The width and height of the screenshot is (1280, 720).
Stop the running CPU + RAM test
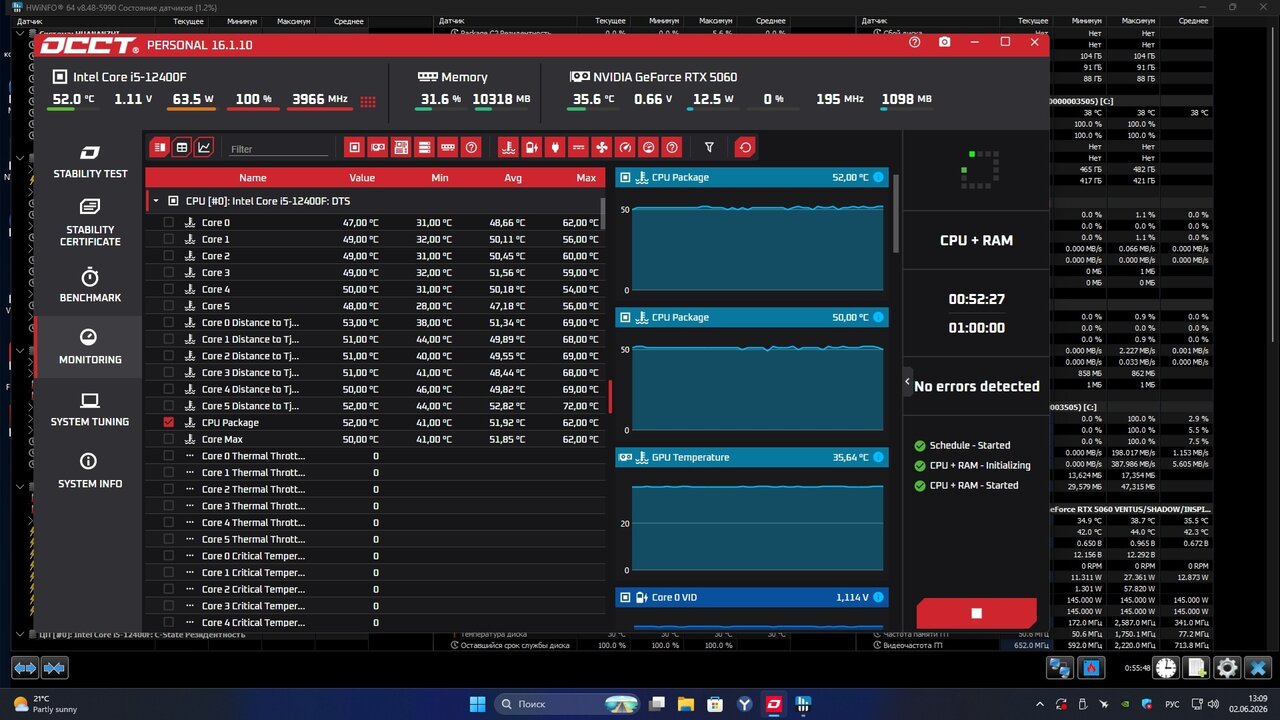976,613
